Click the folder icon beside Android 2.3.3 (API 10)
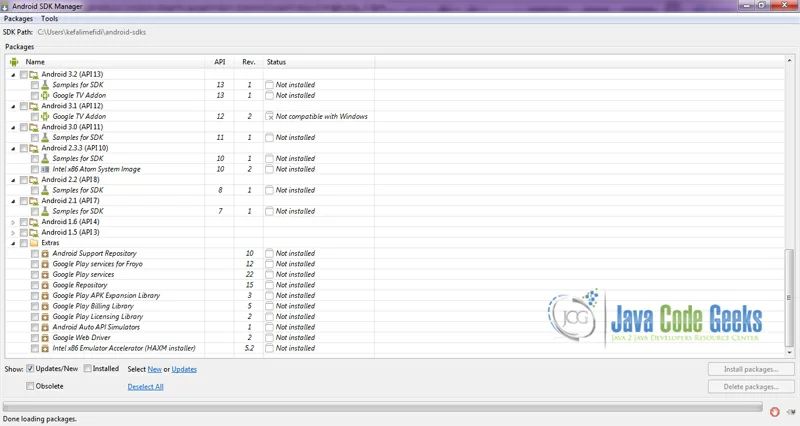Image resolution: width=800 pixels, height=426 pixels. click(34, 148)
